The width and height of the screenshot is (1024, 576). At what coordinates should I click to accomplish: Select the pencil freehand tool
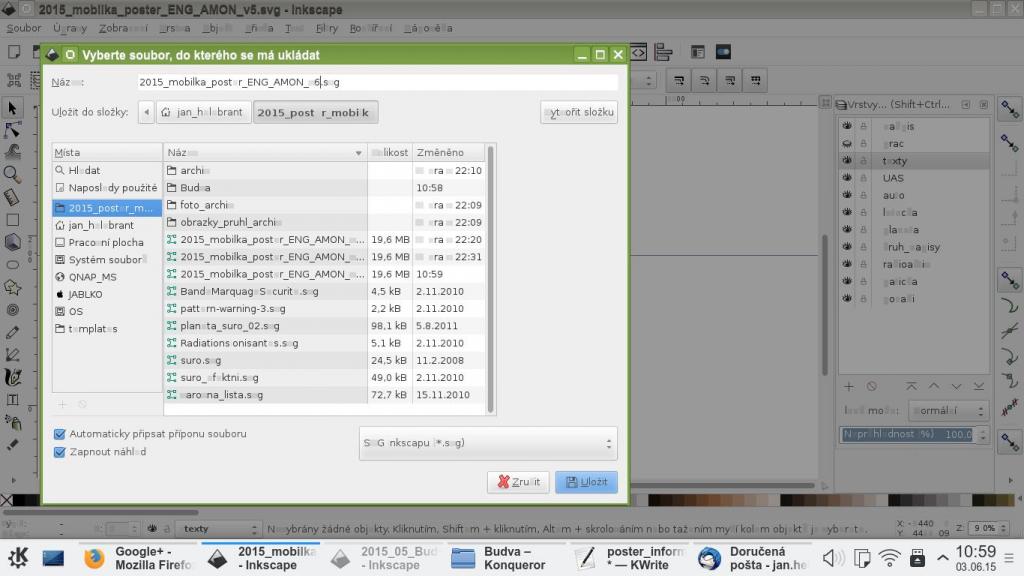(x=12, y=332)
